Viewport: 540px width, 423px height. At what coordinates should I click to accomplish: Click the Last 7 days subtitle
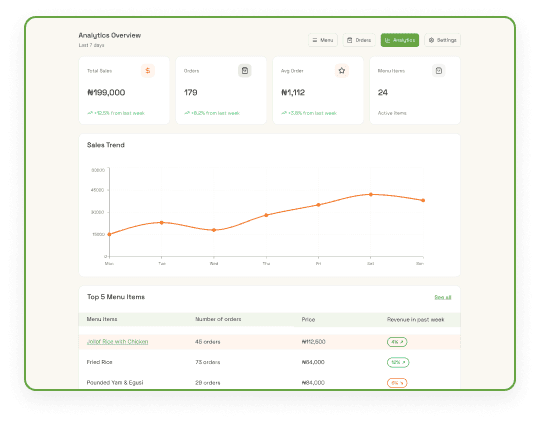point(91,45)
